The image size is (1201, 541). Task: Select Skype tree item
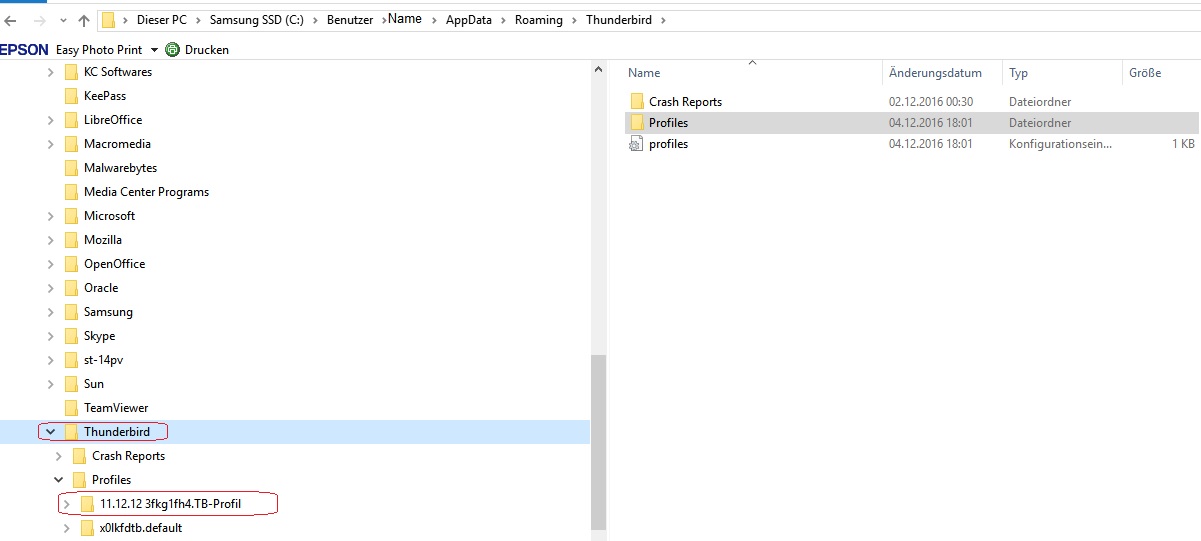tap(99, 336)
